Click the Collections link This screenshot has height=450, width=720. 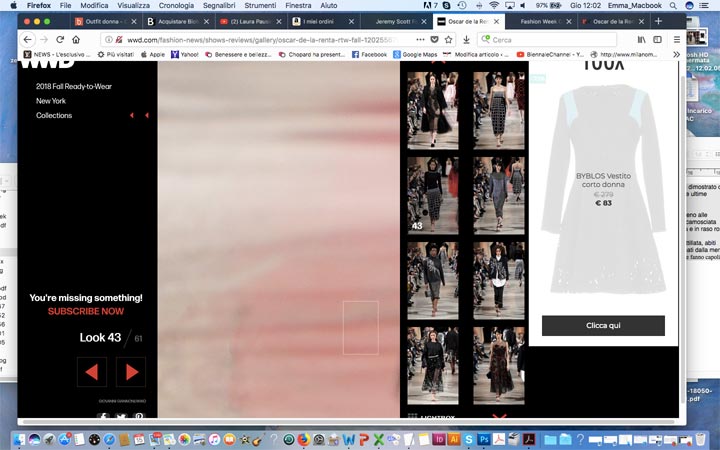click(54, 116)
